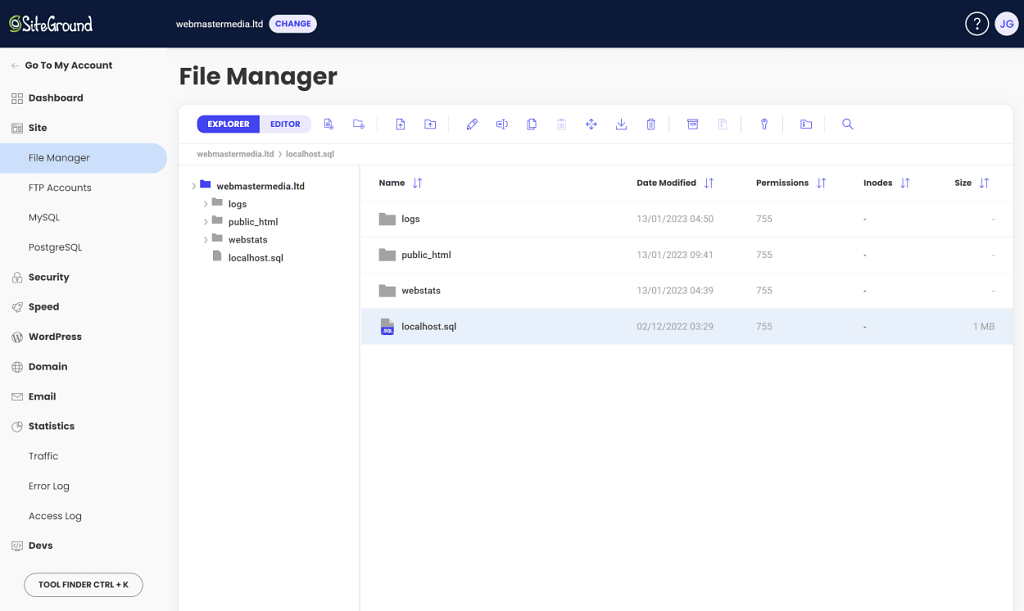Open the help question mark icon
Image resolution: width=1024 pixels, height=611 pixels.
click(x=976, y=24)
